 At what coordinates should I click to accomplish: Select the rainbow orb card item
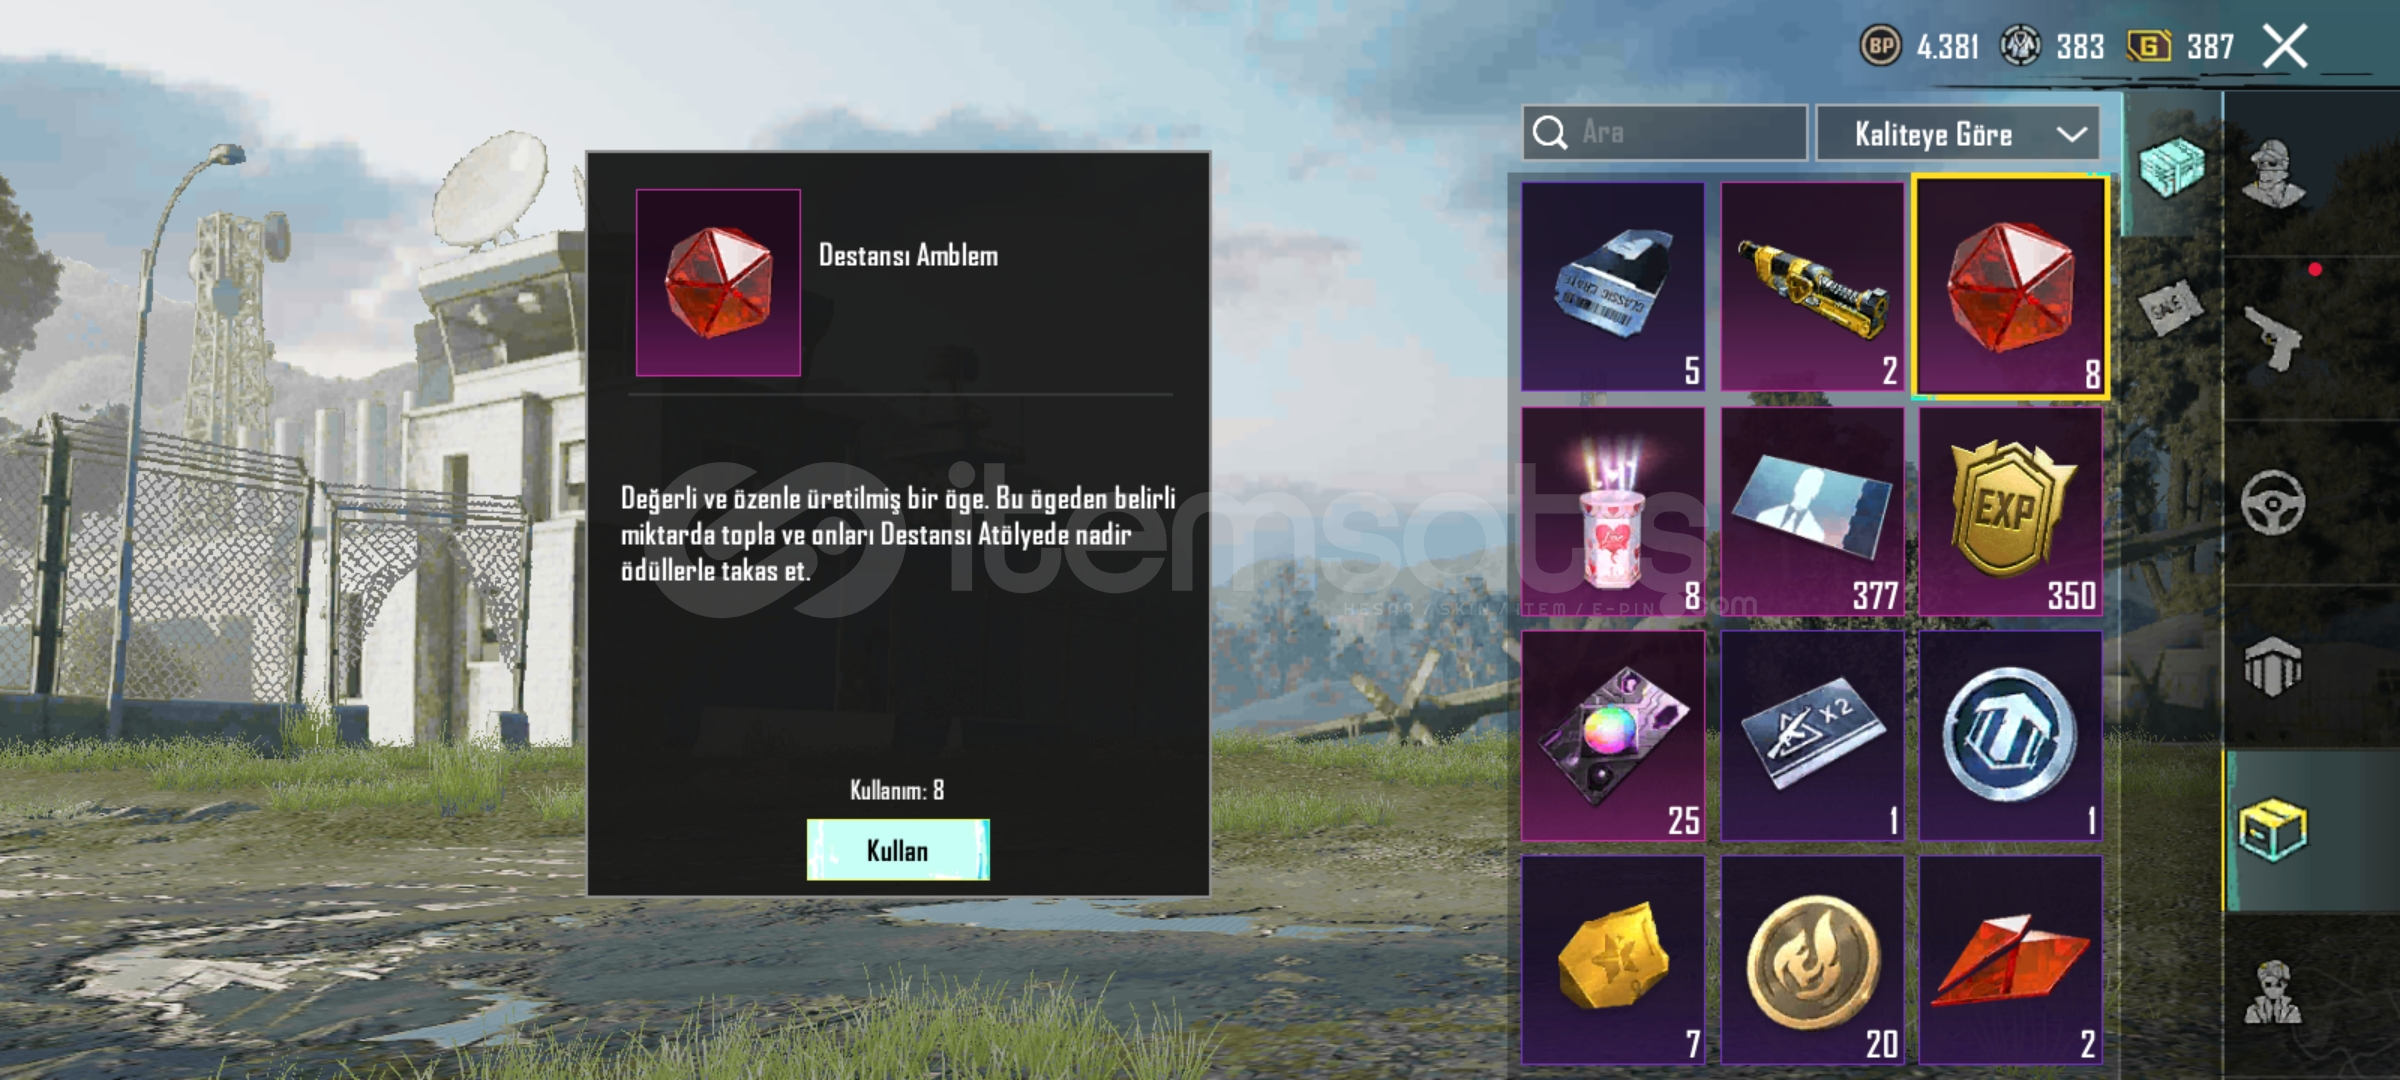(1613, 736)
